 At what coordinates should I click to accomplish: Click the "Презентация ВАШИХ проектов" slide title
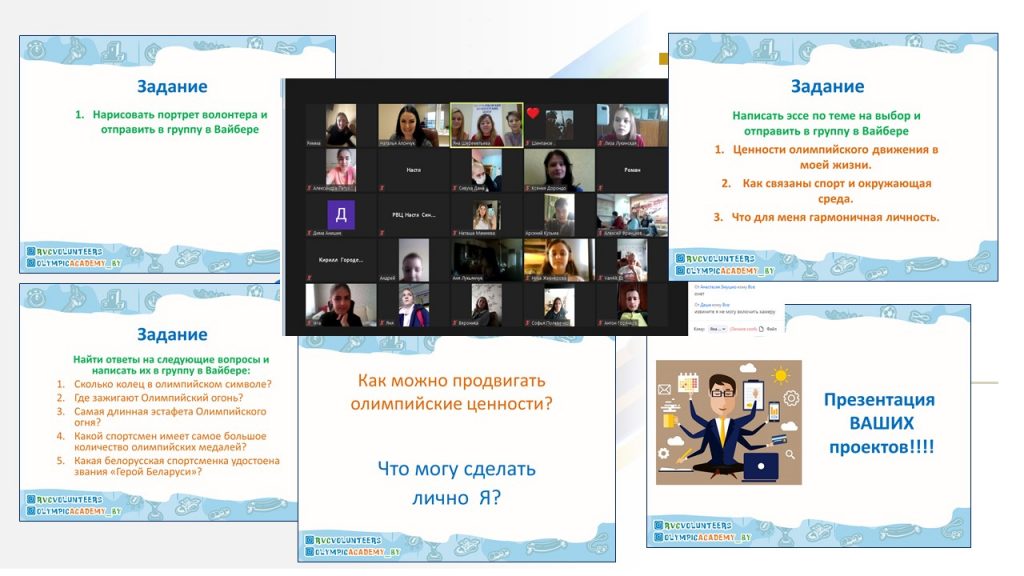878,423
